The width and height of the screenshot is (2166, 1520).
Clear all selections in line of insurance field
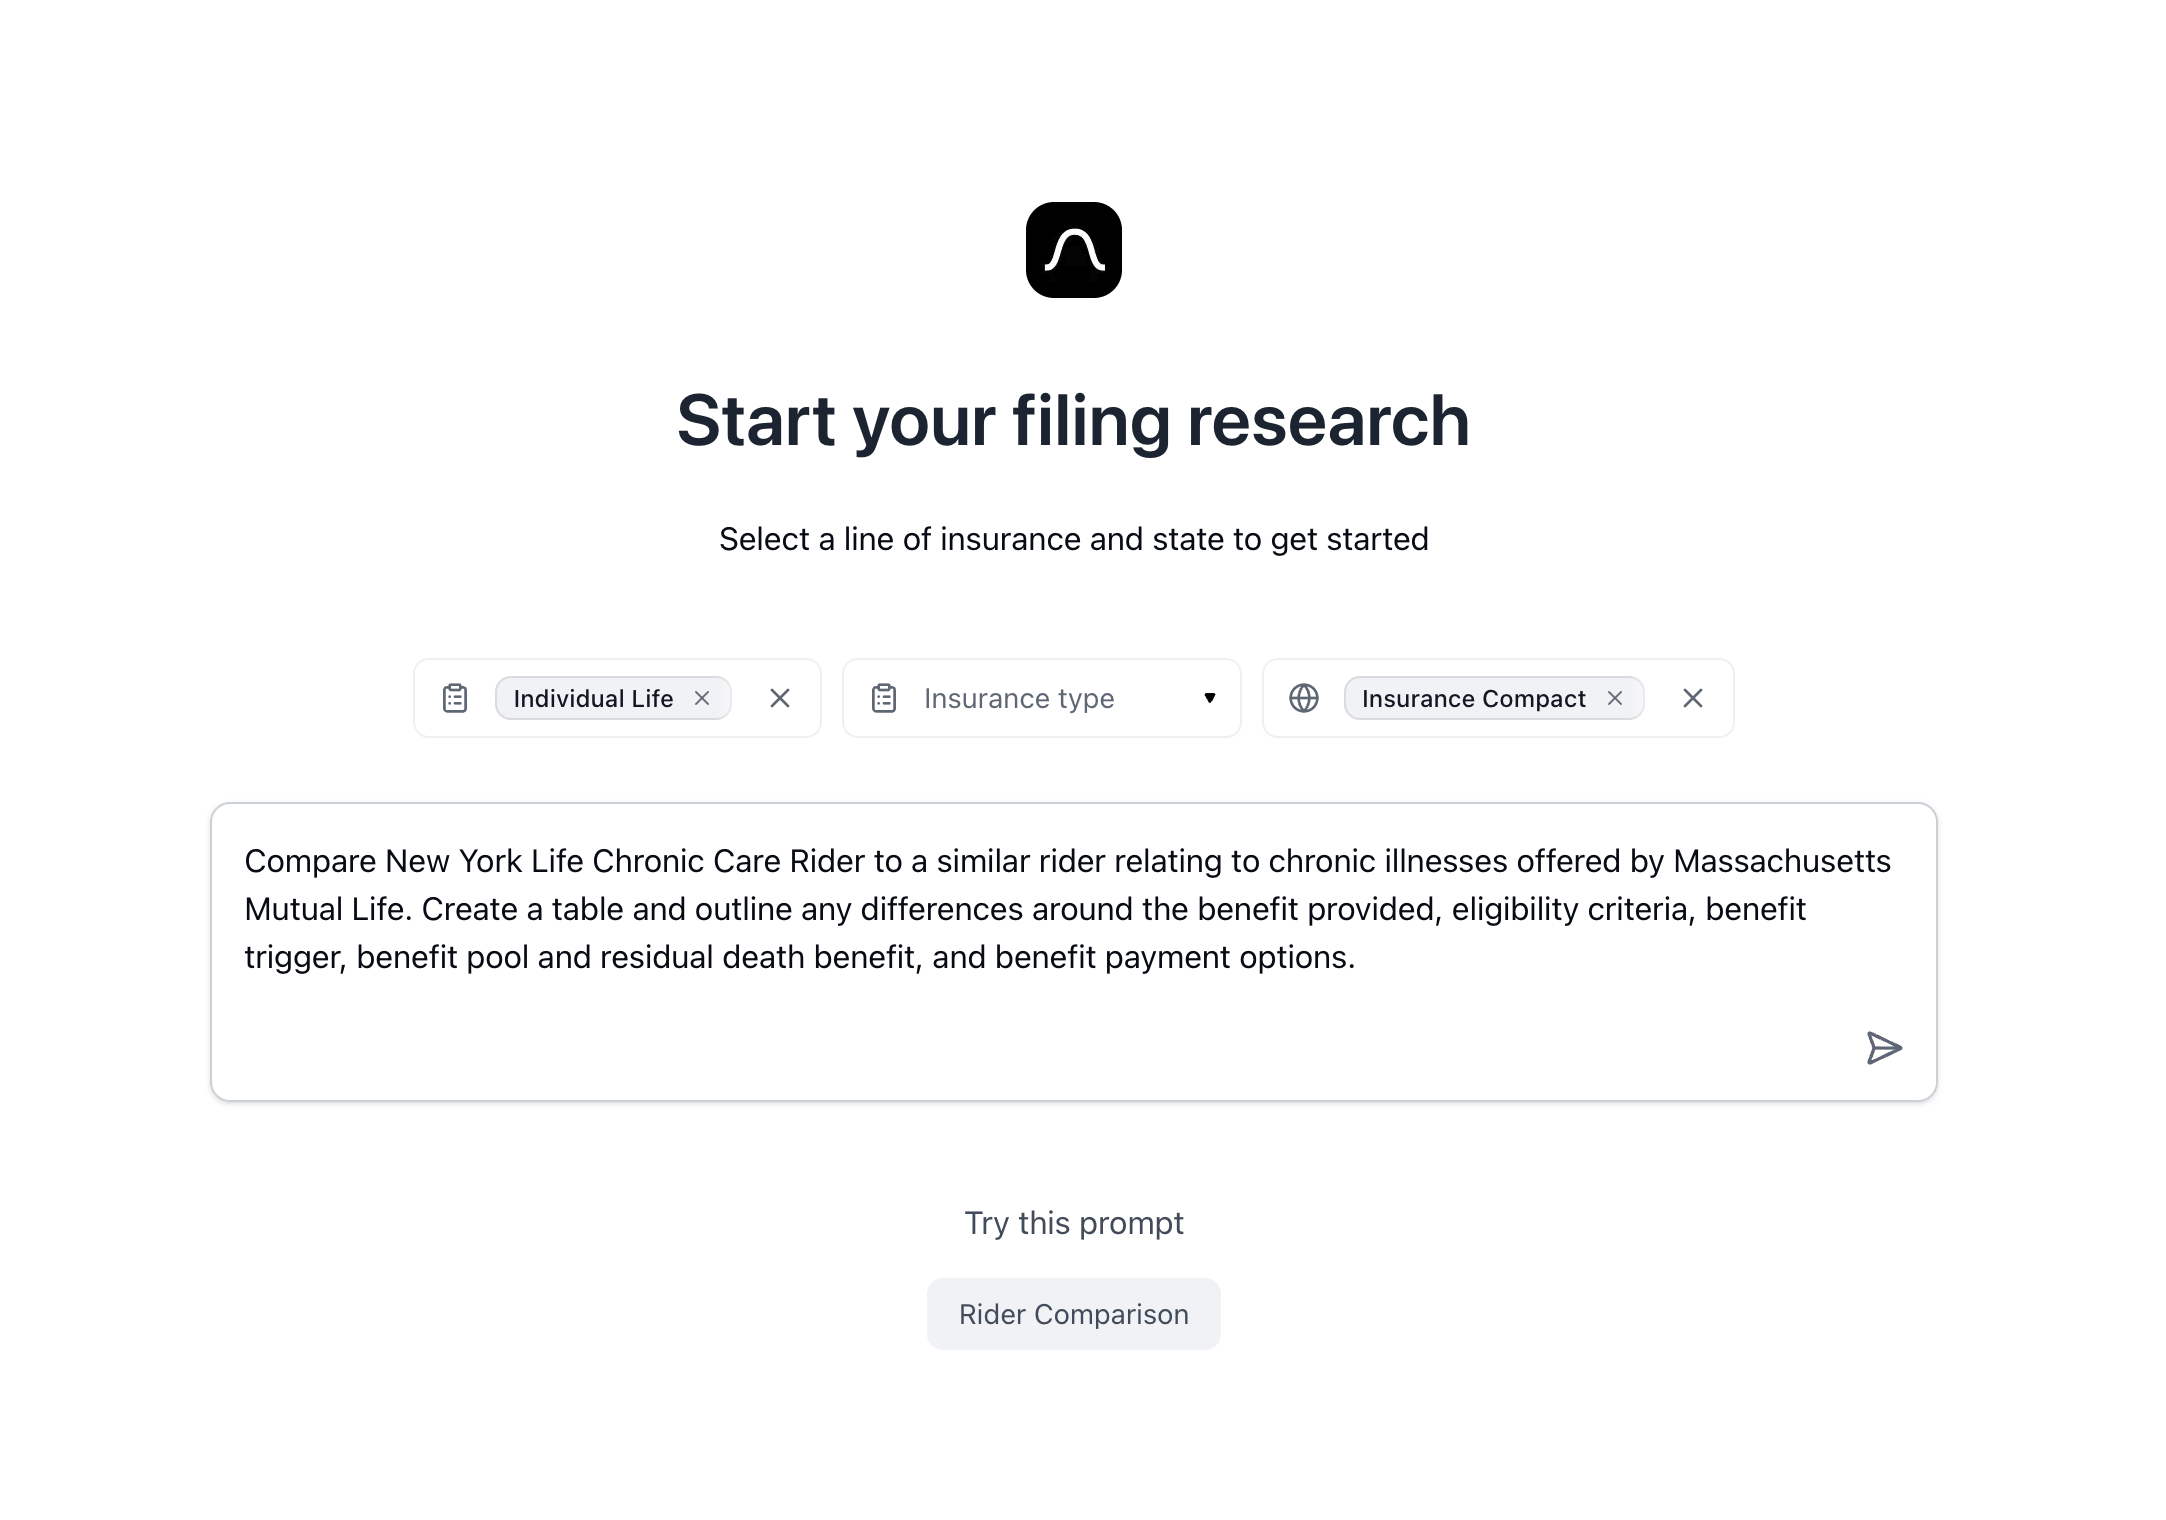tap(780, 698)
